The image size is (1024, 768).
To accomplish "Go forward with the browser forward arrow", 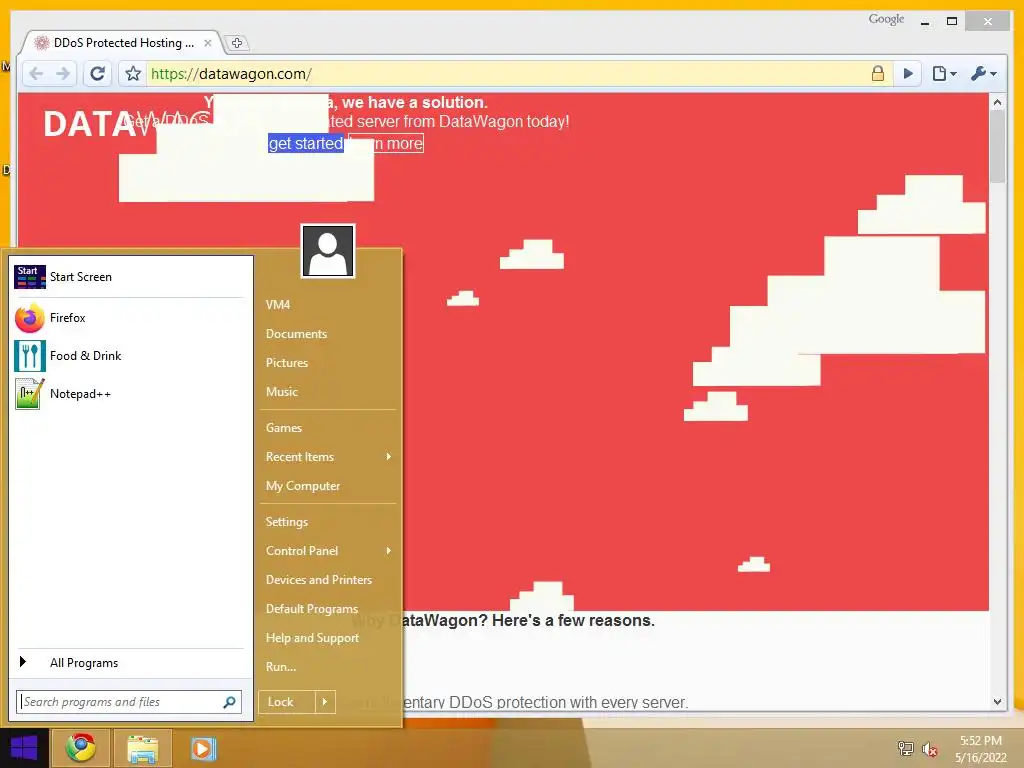I will click(63, 74).
